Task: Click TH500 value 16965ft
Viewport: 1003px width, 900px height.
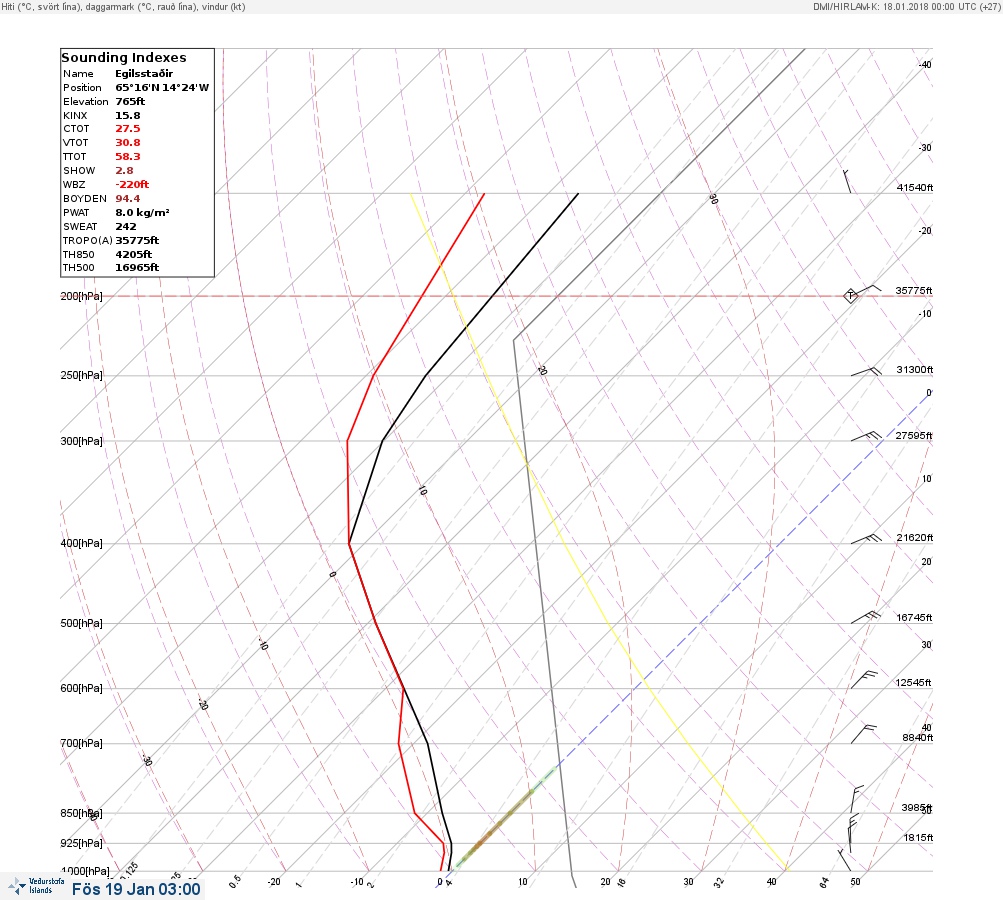Action: pyautogui.click(x=137, y=267)
